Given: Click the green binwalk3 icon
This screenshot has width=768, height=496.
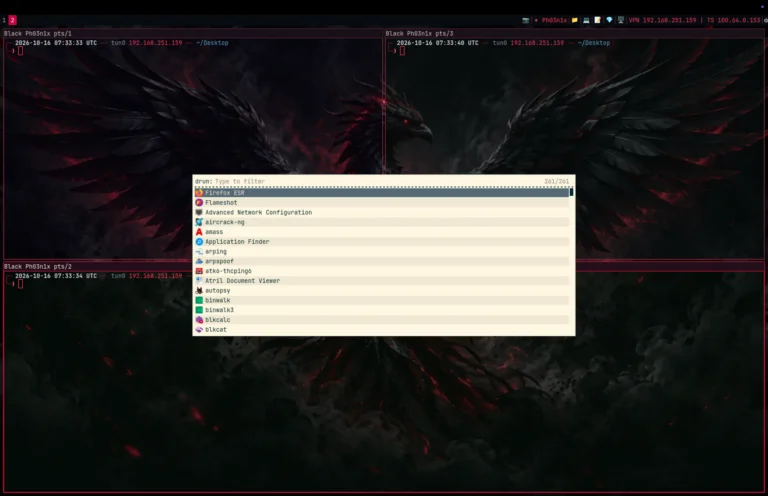Looking at the screenshot, I should coord(199,310).
